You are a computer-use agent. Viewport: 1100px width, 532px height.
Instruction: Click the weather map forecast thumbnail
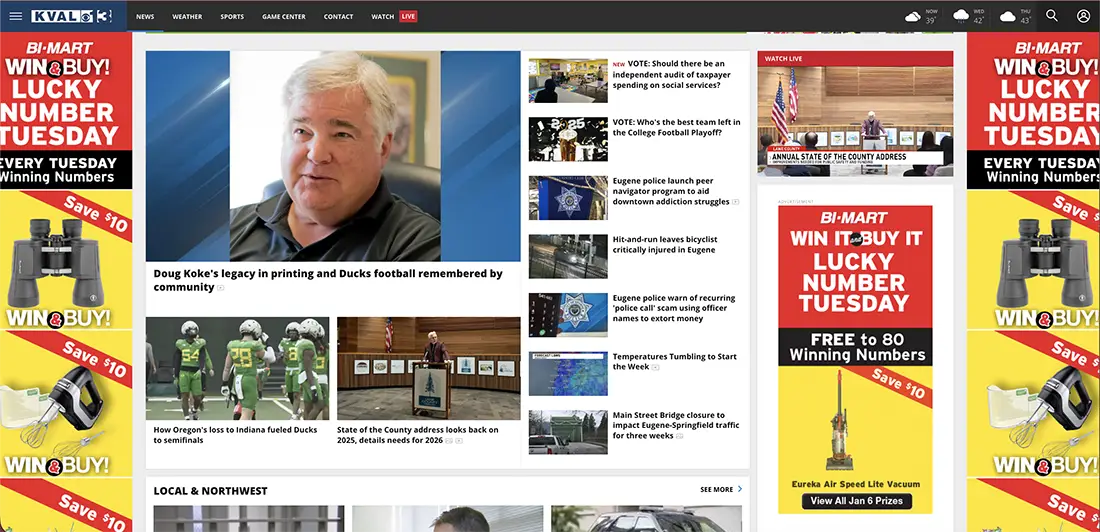tap(568, 373)
